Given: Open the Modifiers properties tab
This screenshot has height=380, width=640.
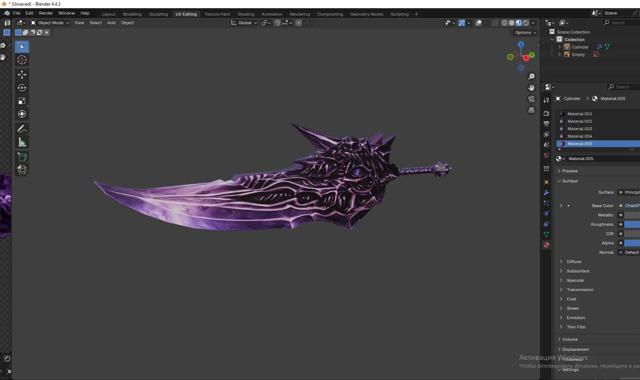Looking at the screenshot, I should tap(547, 193).
